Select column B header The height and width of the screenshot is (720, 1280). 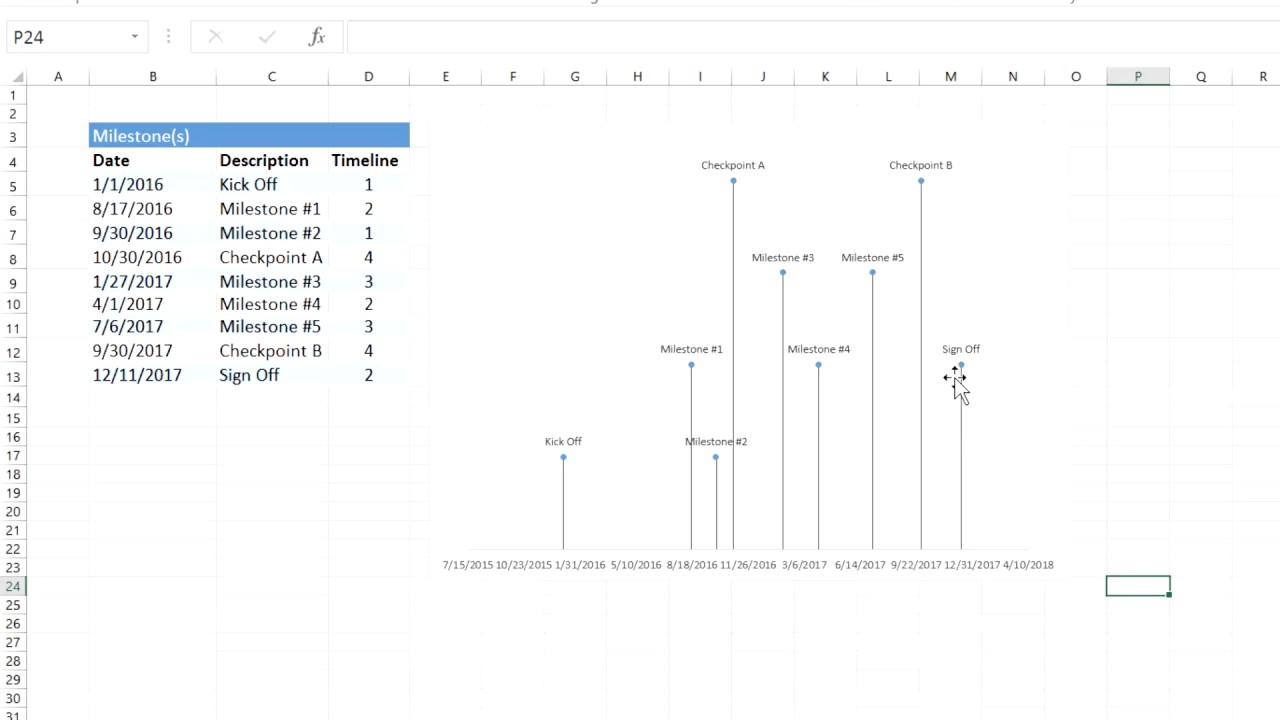click(x=153, y=76)
